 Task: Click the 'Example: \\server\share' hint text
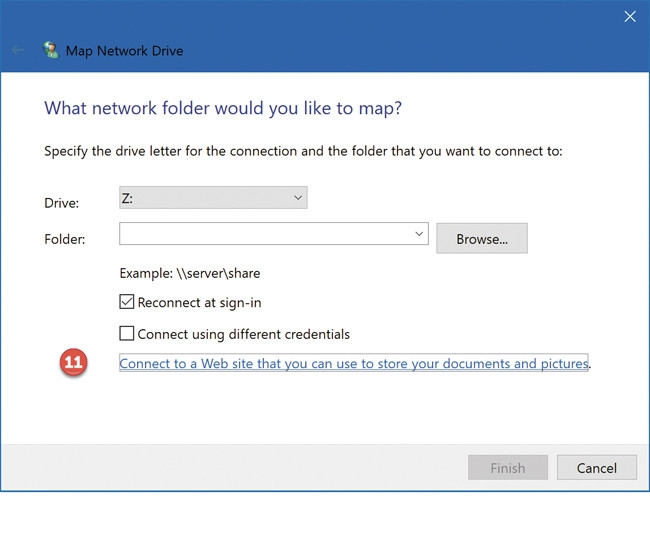point(190,273)
